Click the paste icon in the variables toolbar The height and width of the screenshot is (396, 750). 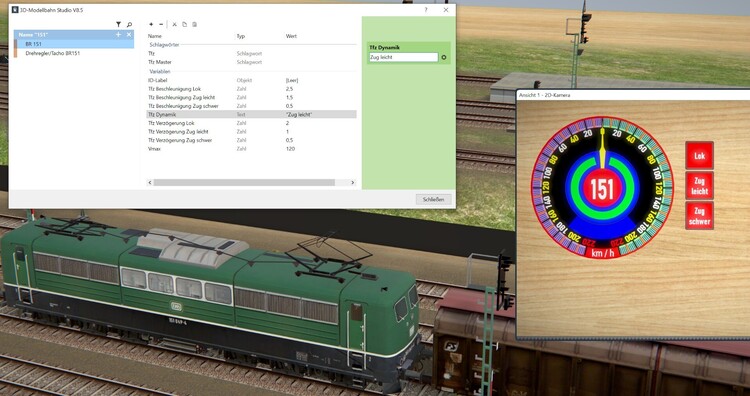(195, 24)
